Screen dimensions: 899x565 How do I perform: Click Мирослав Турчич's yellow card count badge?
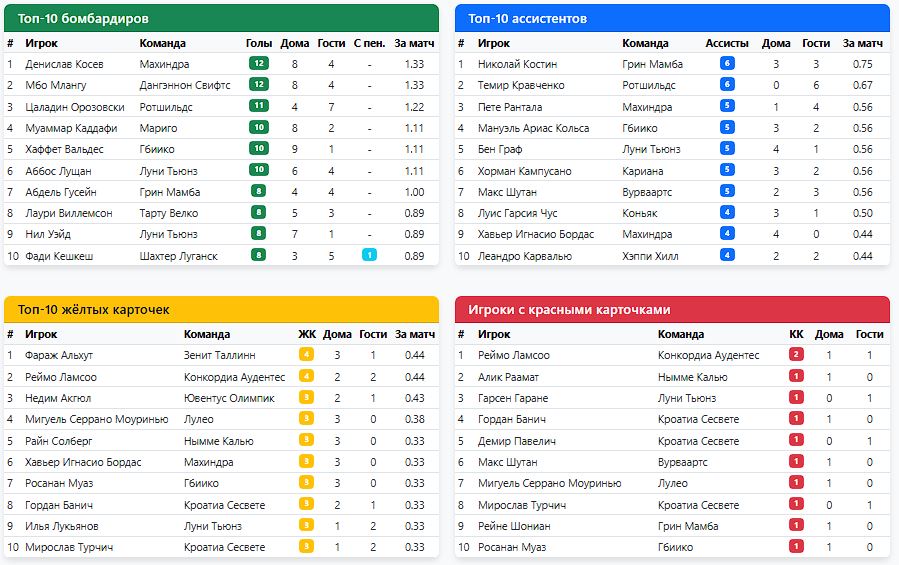[x=306, y=547]
